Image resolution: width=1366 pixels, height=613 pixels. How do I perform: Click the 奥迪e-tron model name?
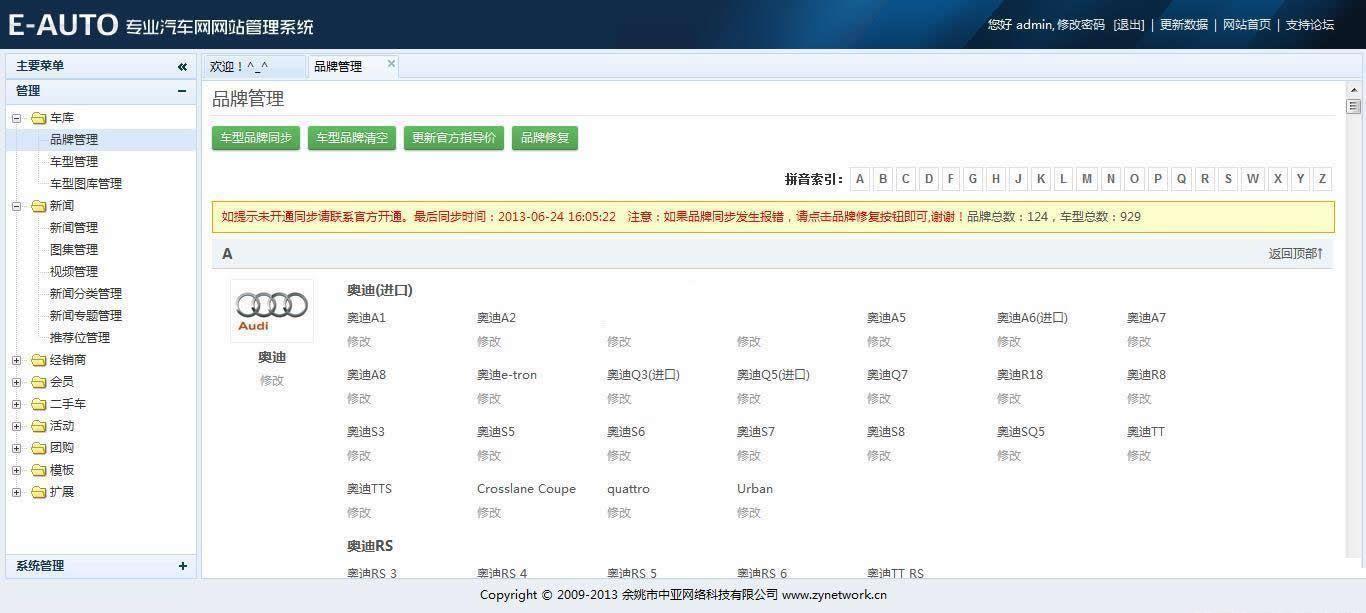(x=507, y=375)
